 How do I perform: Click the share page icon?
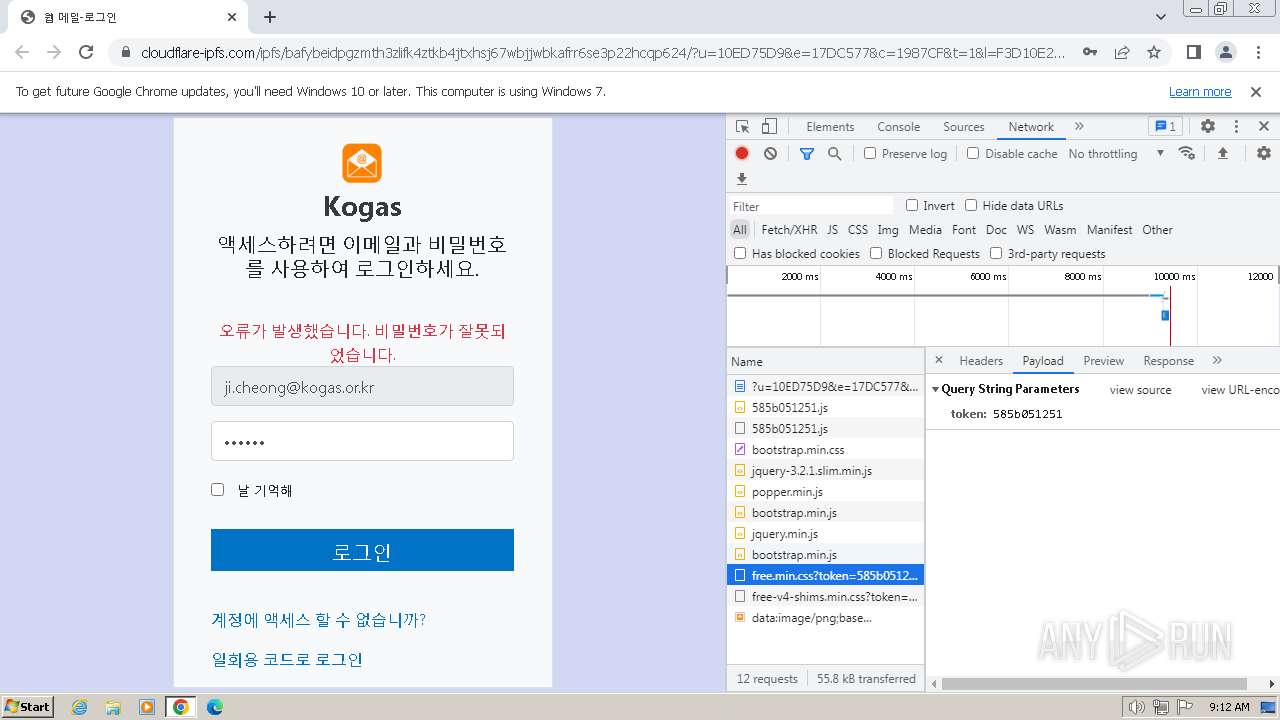[x=1122, y=52]
